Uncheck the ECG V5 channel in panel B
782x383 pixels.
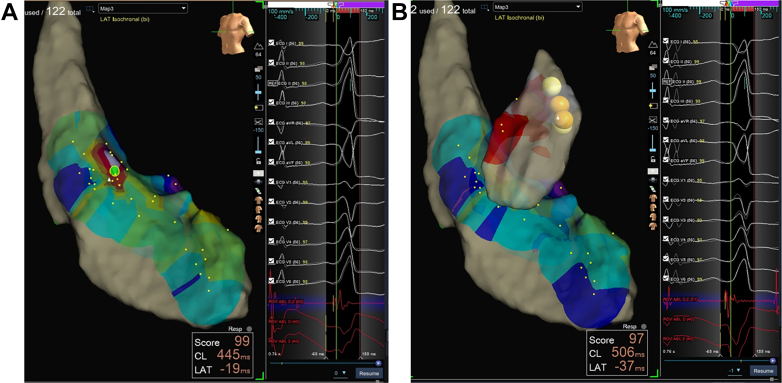click(x=666, y=258)
